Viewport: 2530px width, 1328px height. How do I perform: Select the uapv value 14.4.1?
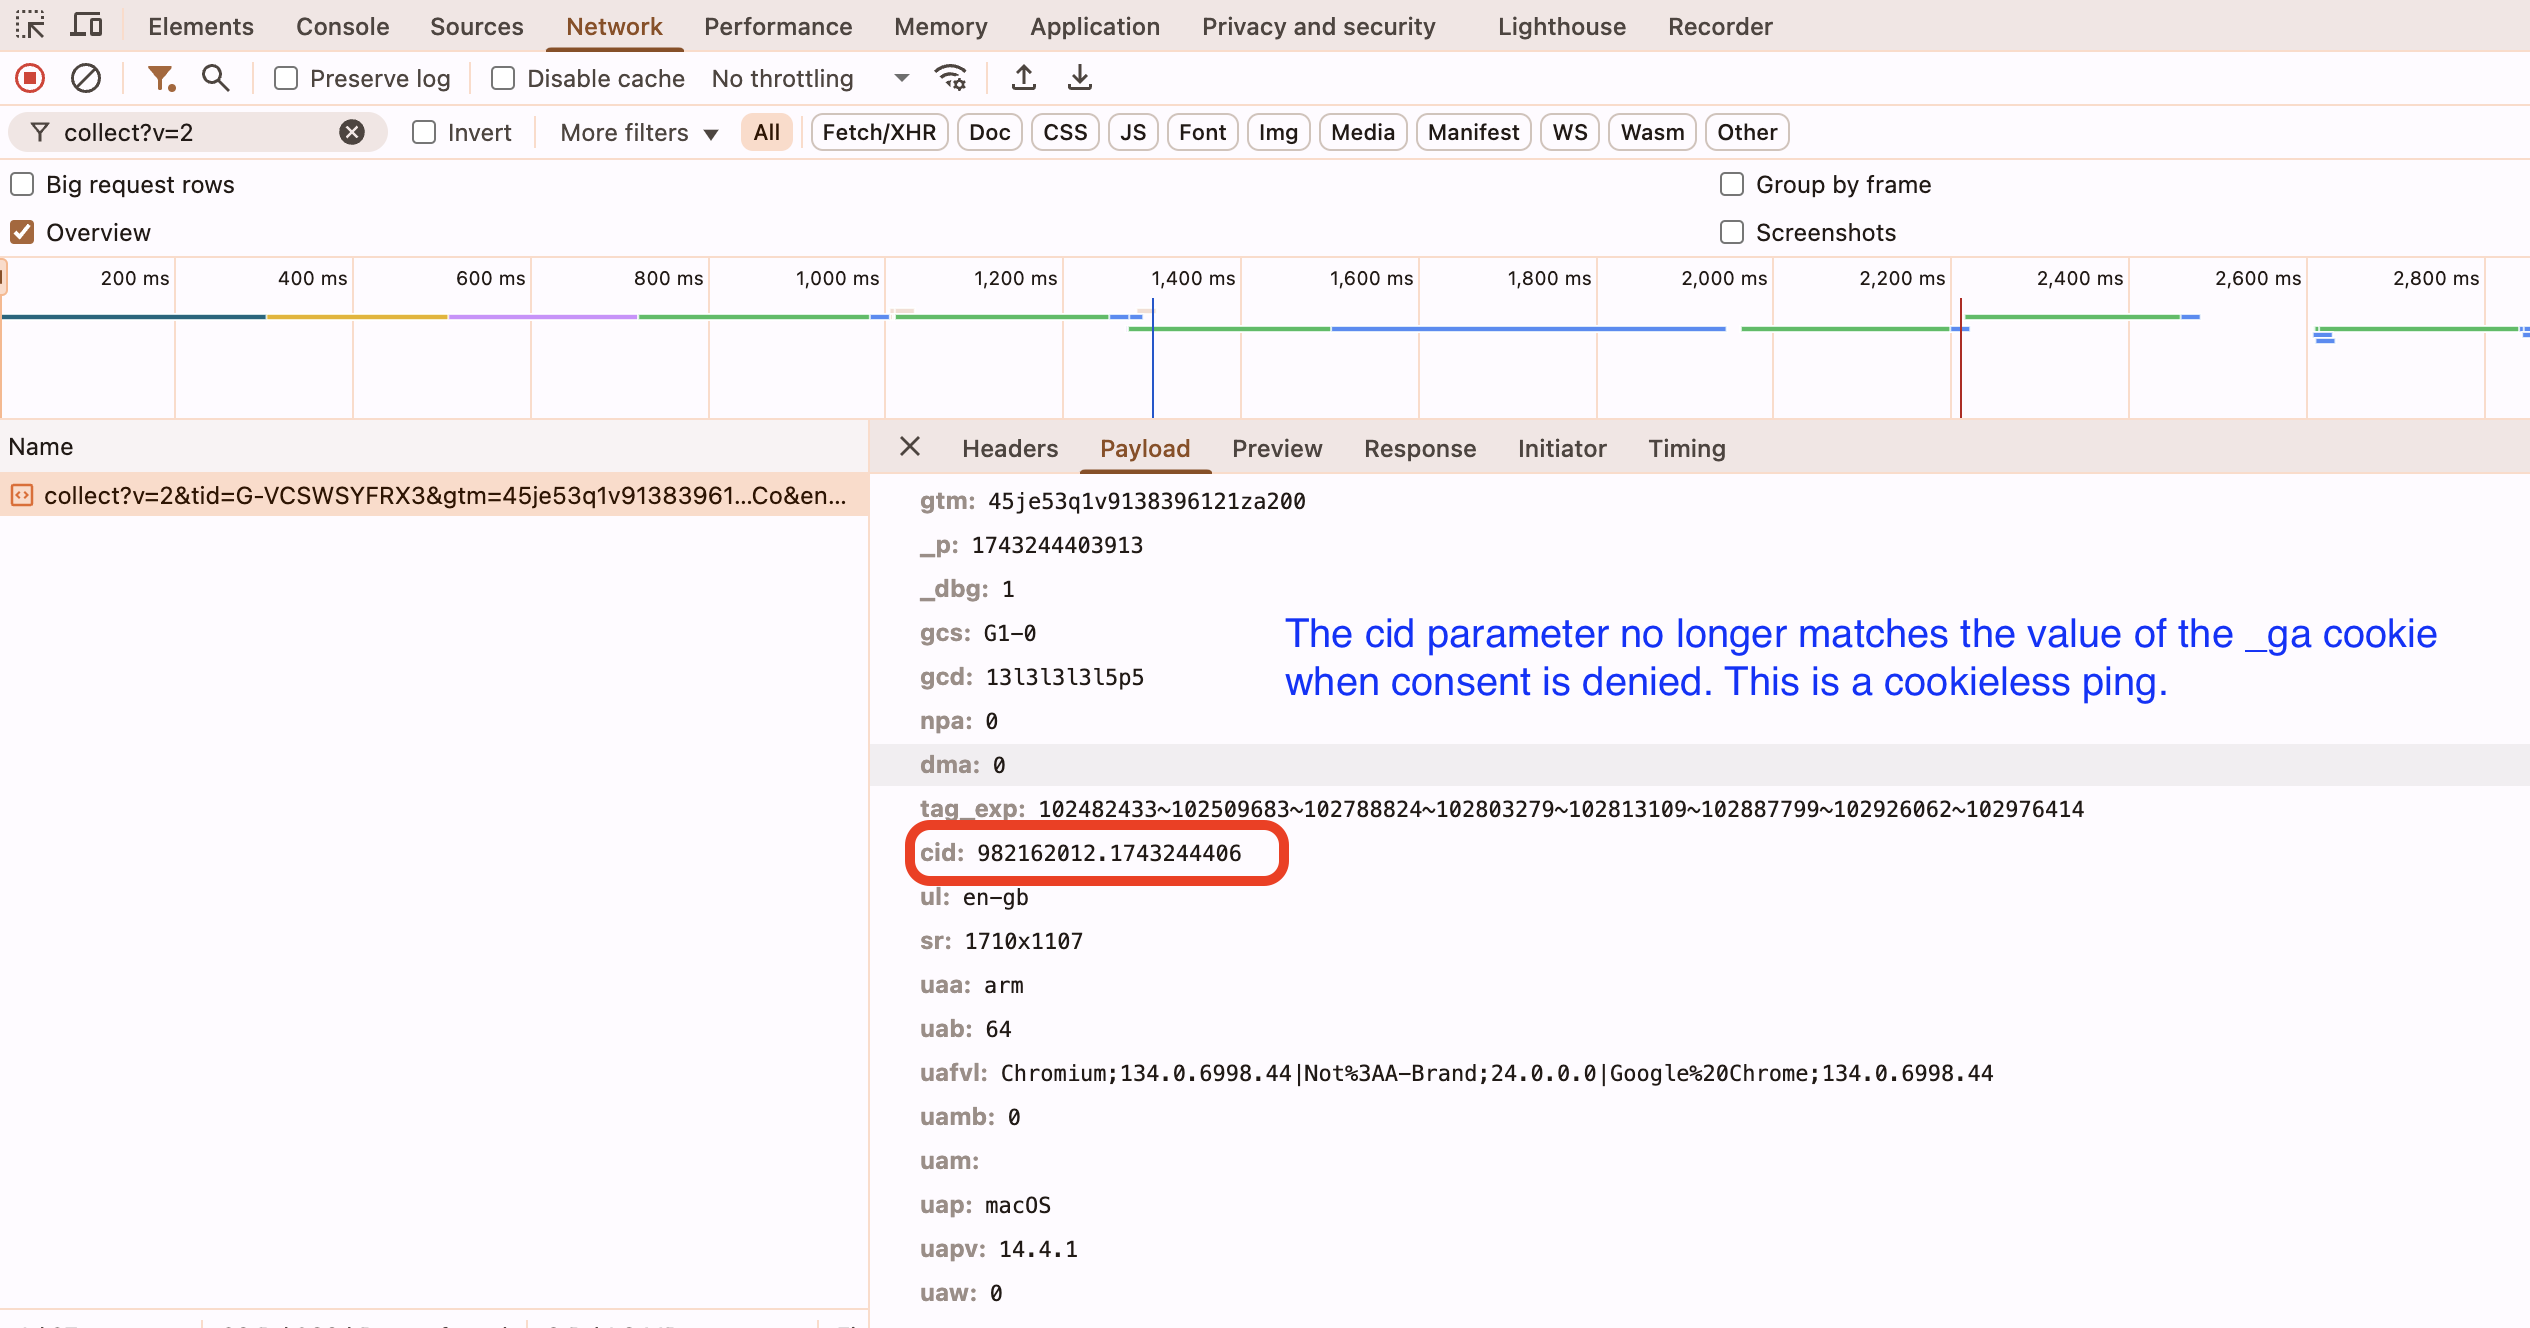(1038, 1249)
